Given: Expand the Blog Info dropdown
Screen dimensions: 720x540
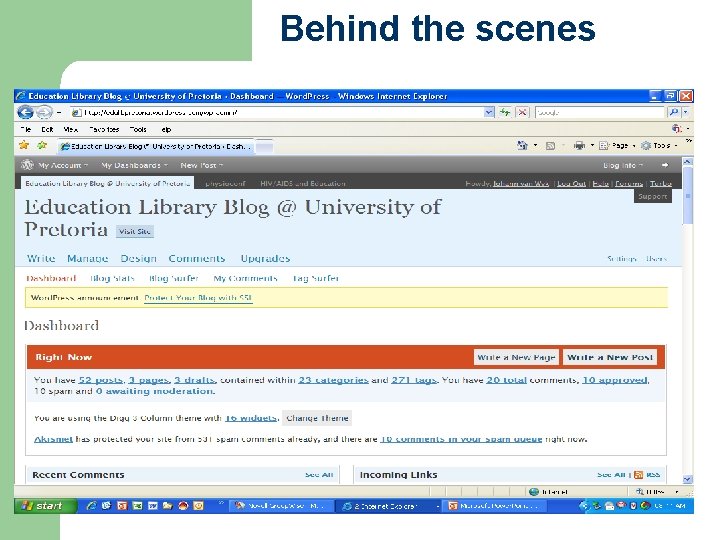Looking at the screenshot, I should [x=623, y=165].
